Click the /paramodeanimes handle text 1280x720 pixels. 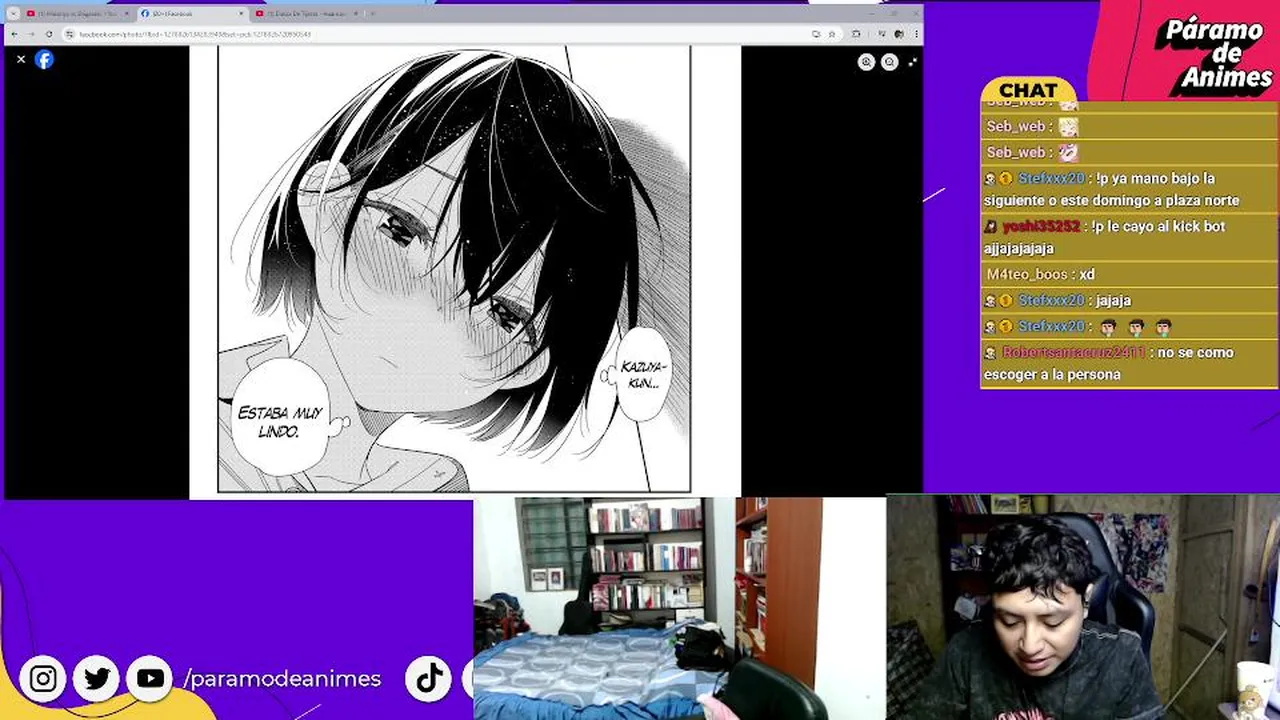282,679
